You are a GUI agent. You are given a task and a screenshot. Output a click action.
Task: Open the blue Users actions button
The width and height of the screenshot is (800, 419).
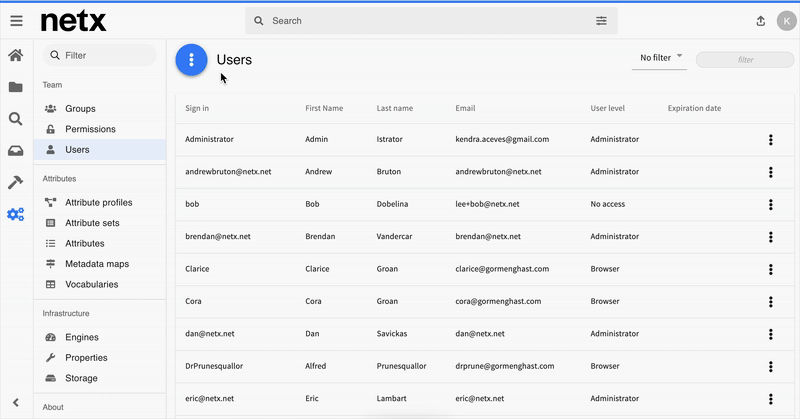191,60
